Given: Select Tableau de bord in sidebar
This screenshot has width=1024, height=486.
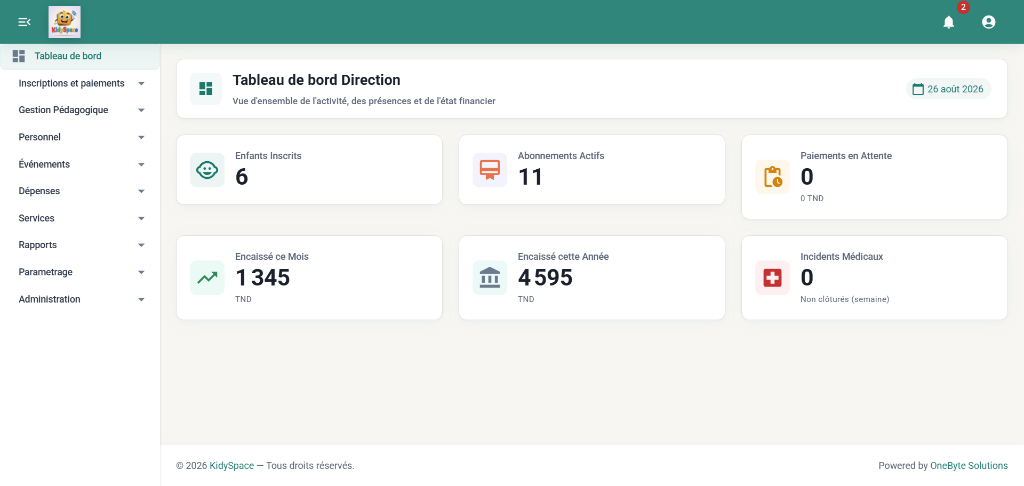Looking at the screenshot, I should coord(80,56).
